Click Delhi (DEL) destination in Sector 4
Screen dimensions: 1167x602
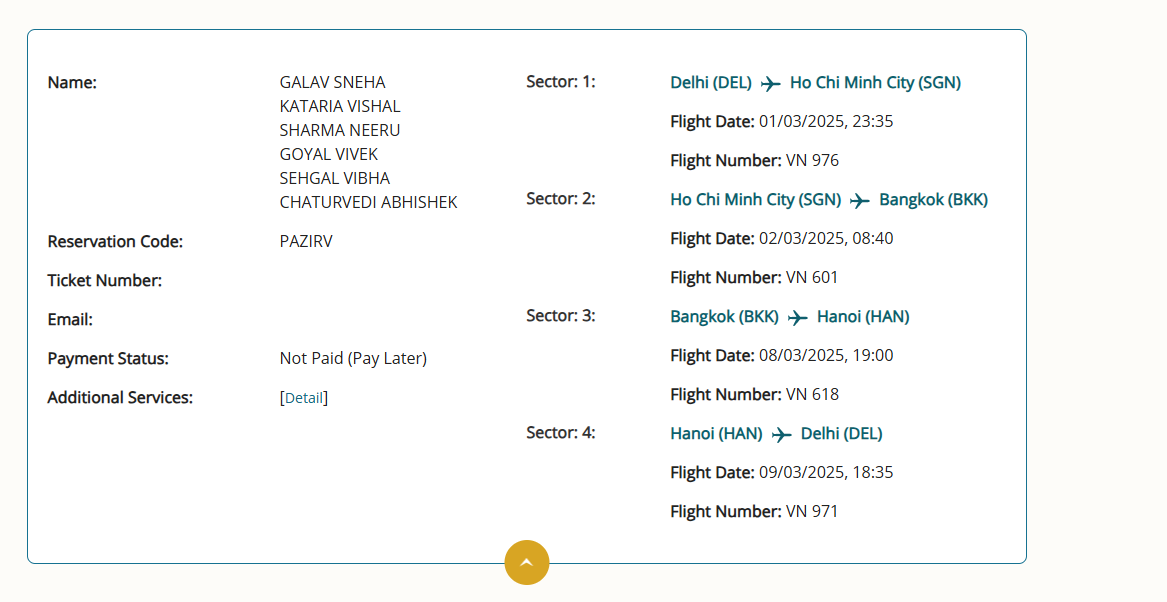click(842, 433)
